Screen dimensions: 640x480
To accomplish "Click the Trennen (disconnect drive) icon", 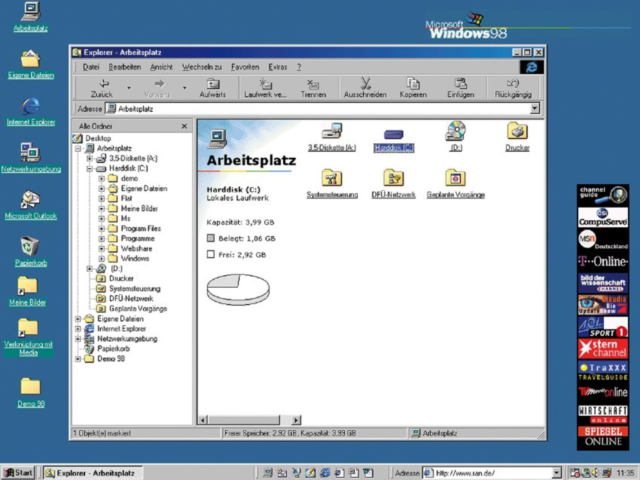I will (313, 87).
